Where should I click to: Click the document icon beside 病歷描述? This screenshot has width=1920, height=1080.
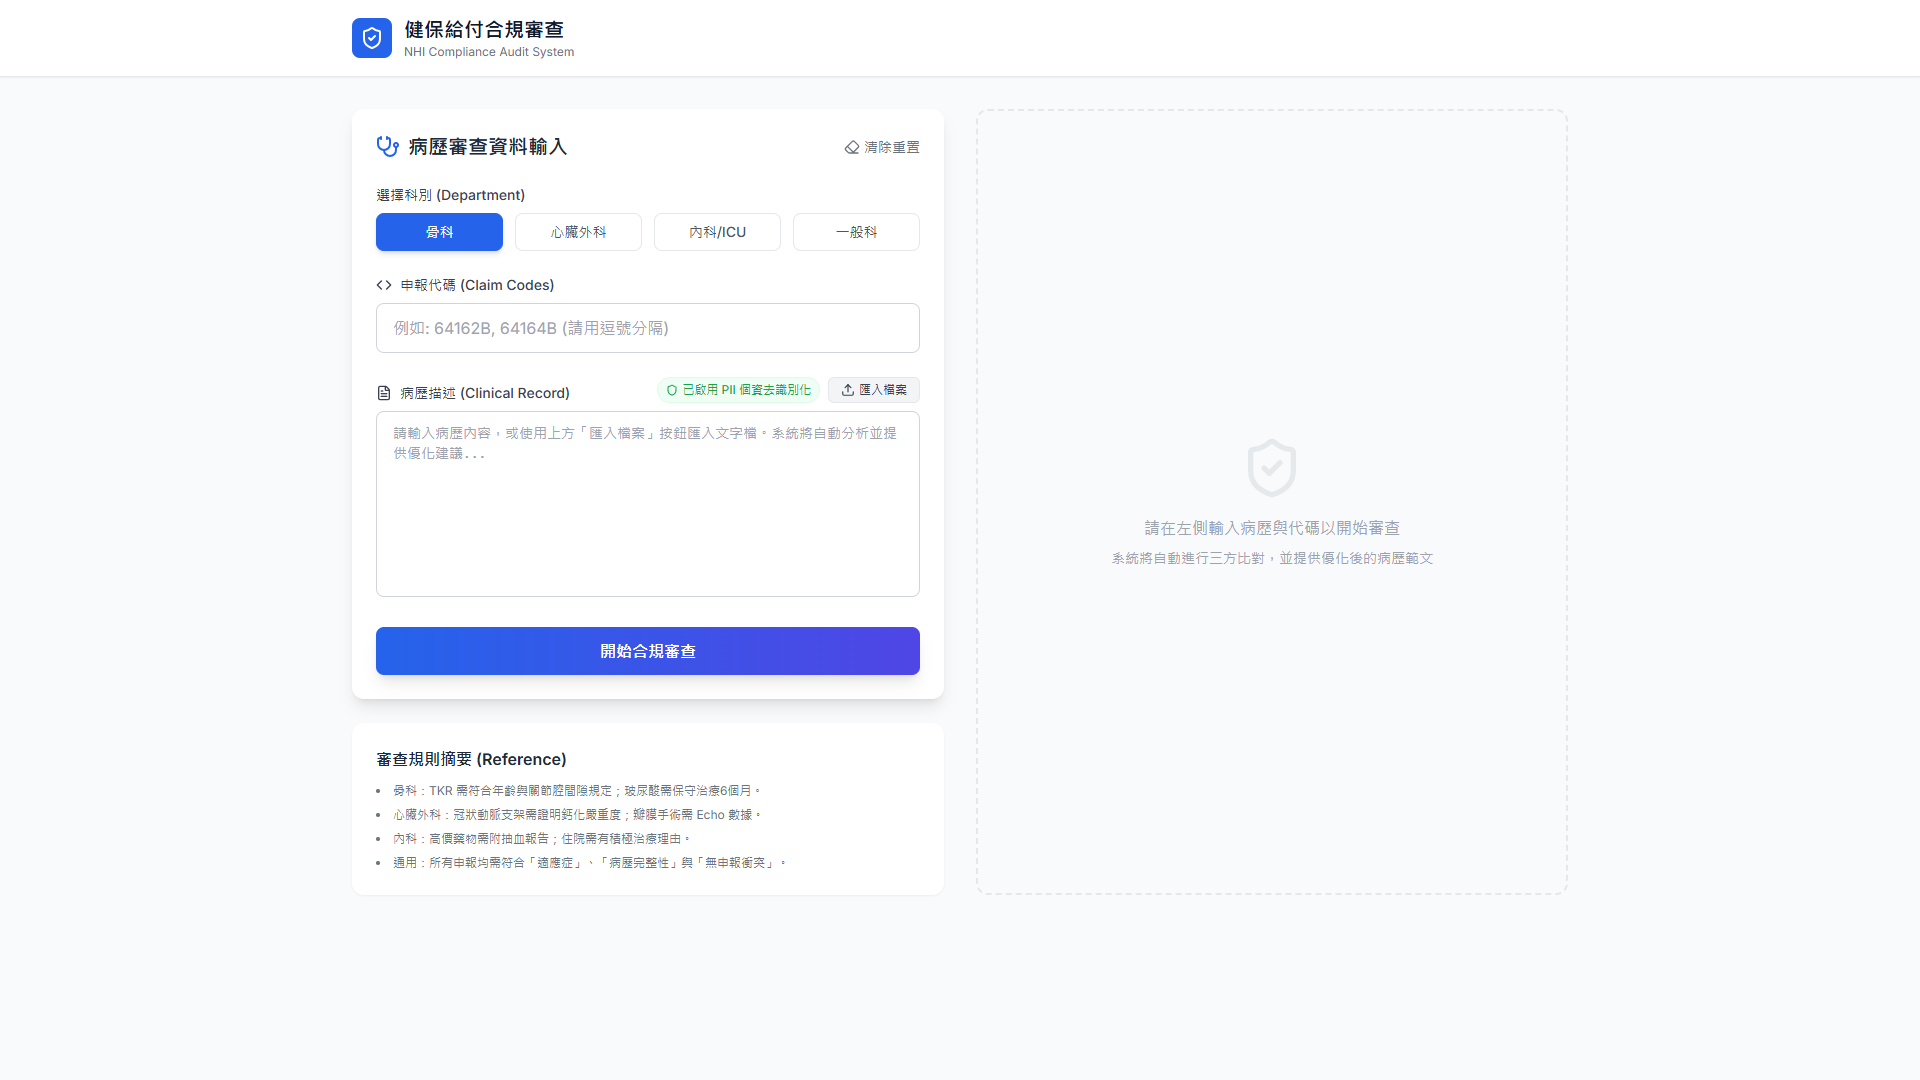tap(384, 393)
